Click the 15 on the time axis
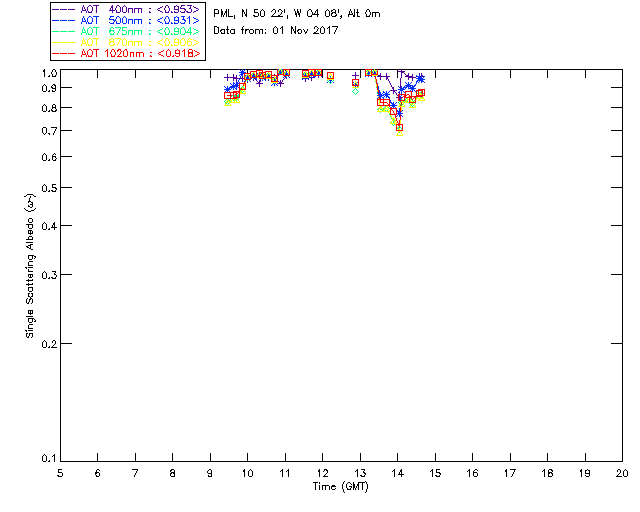 [x=435, y=473]
